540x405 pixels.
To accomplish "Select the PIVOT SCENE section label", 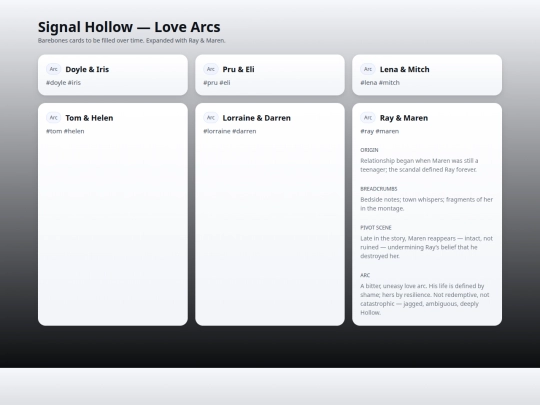I will 376,228.
